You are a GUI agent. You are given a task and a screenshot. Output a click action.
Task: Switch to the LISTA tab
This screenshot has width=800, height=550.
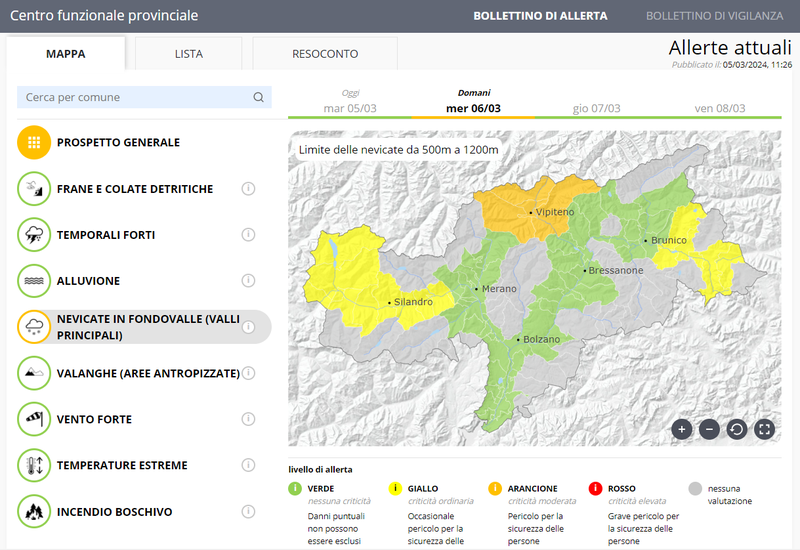pos(188,54)
